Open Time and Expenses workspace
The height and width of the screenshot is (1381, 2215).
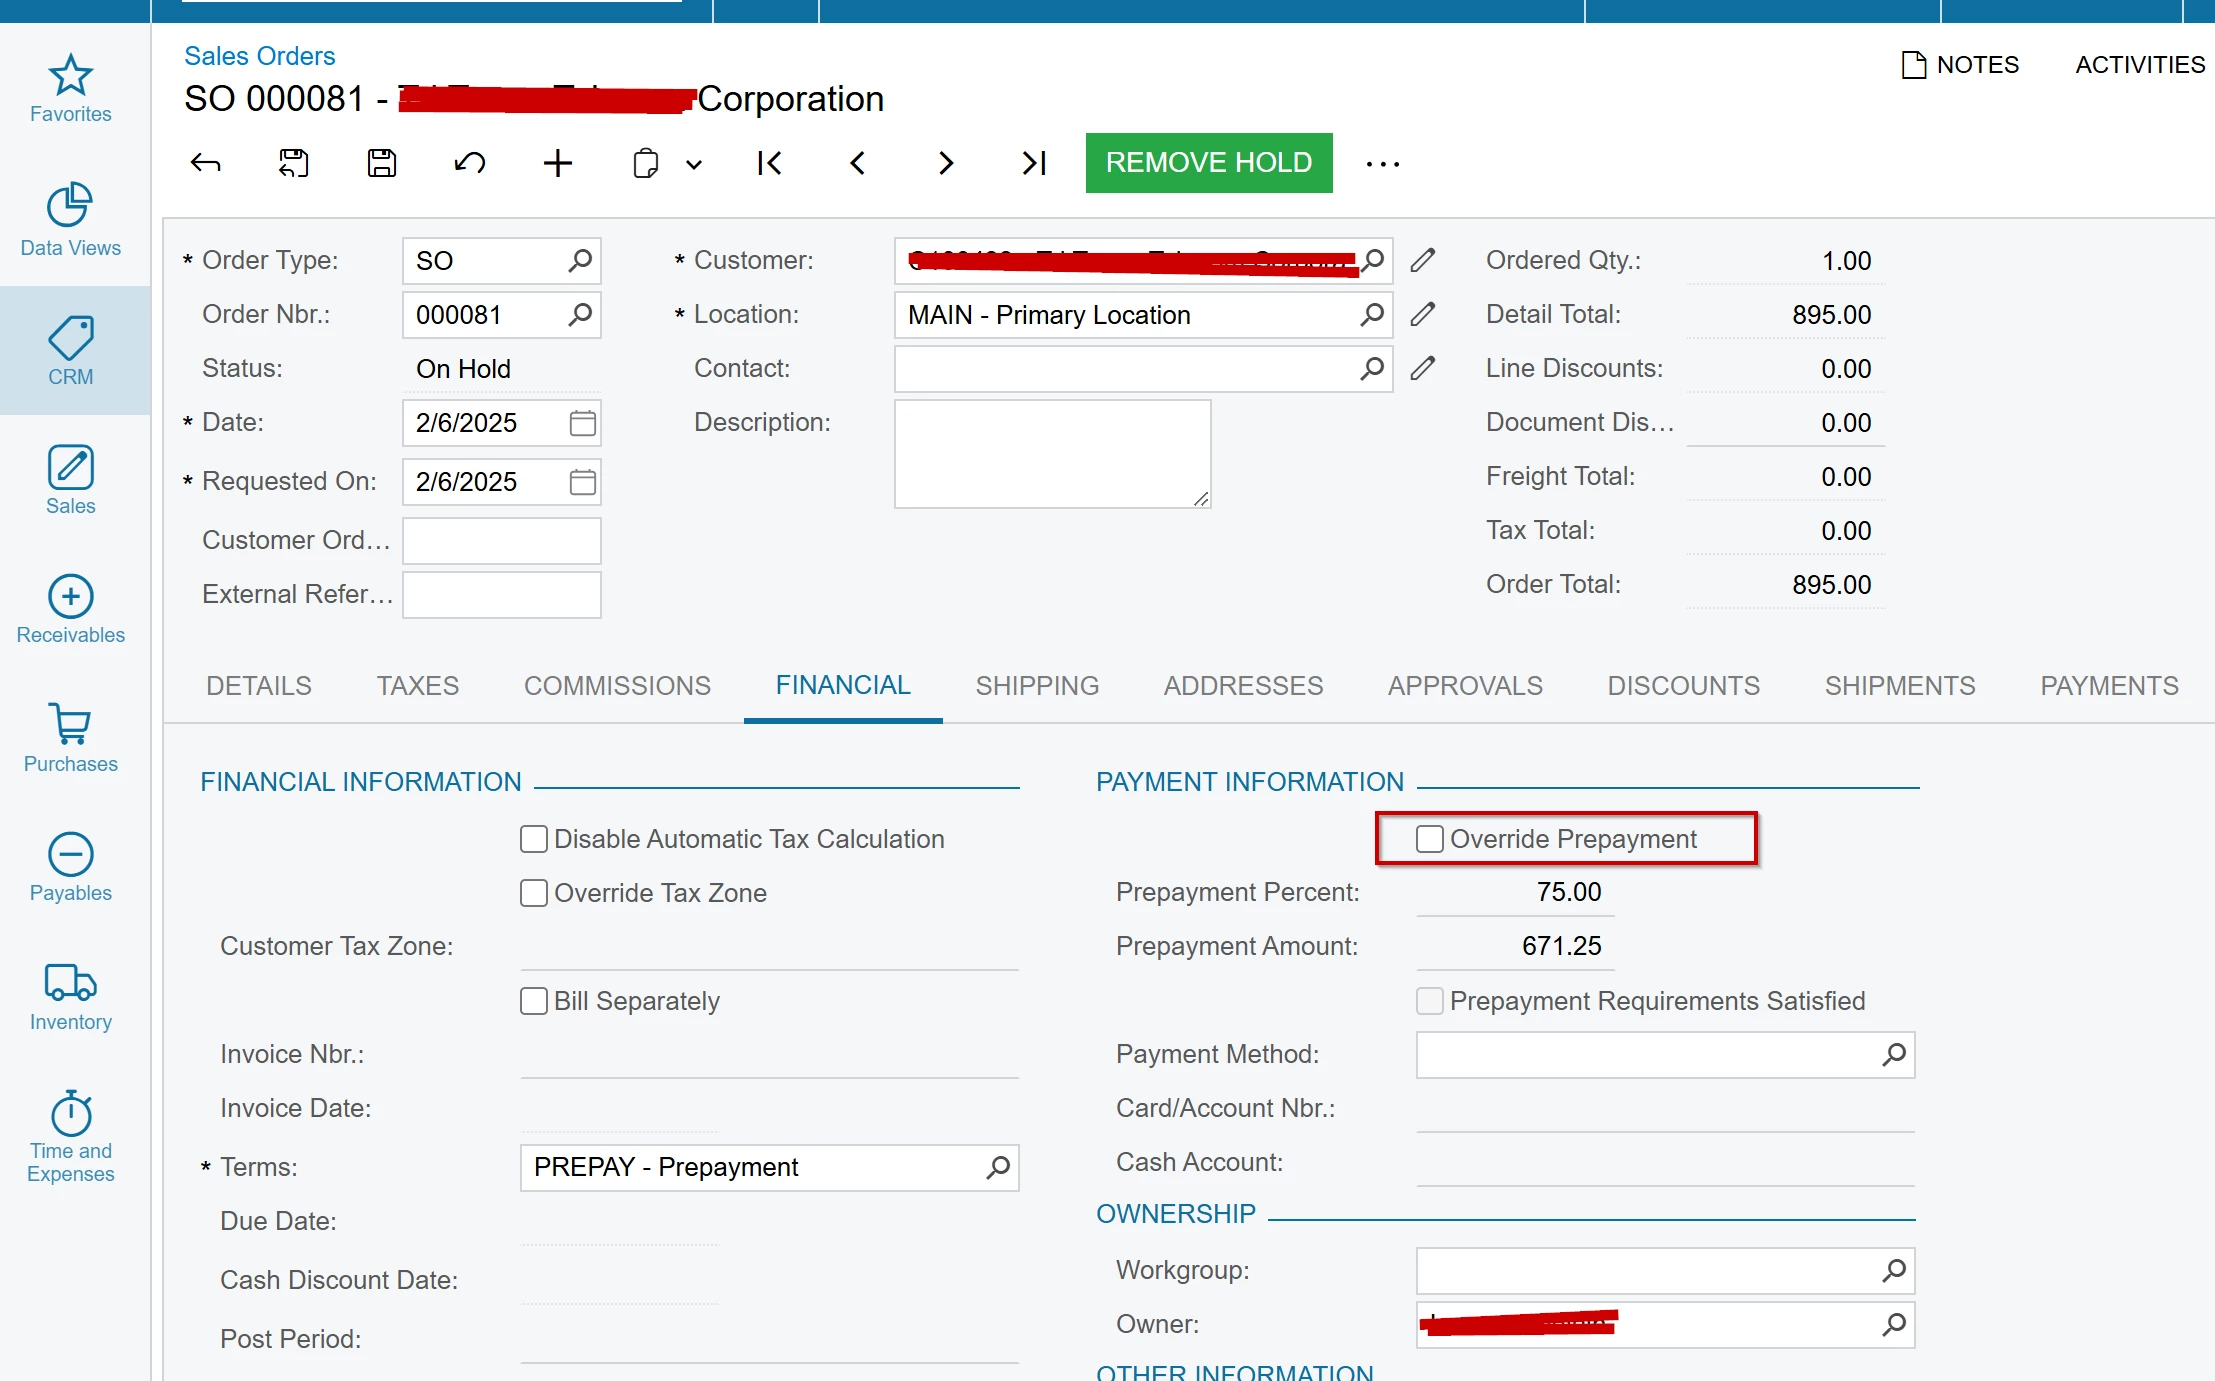point(70,1136)
